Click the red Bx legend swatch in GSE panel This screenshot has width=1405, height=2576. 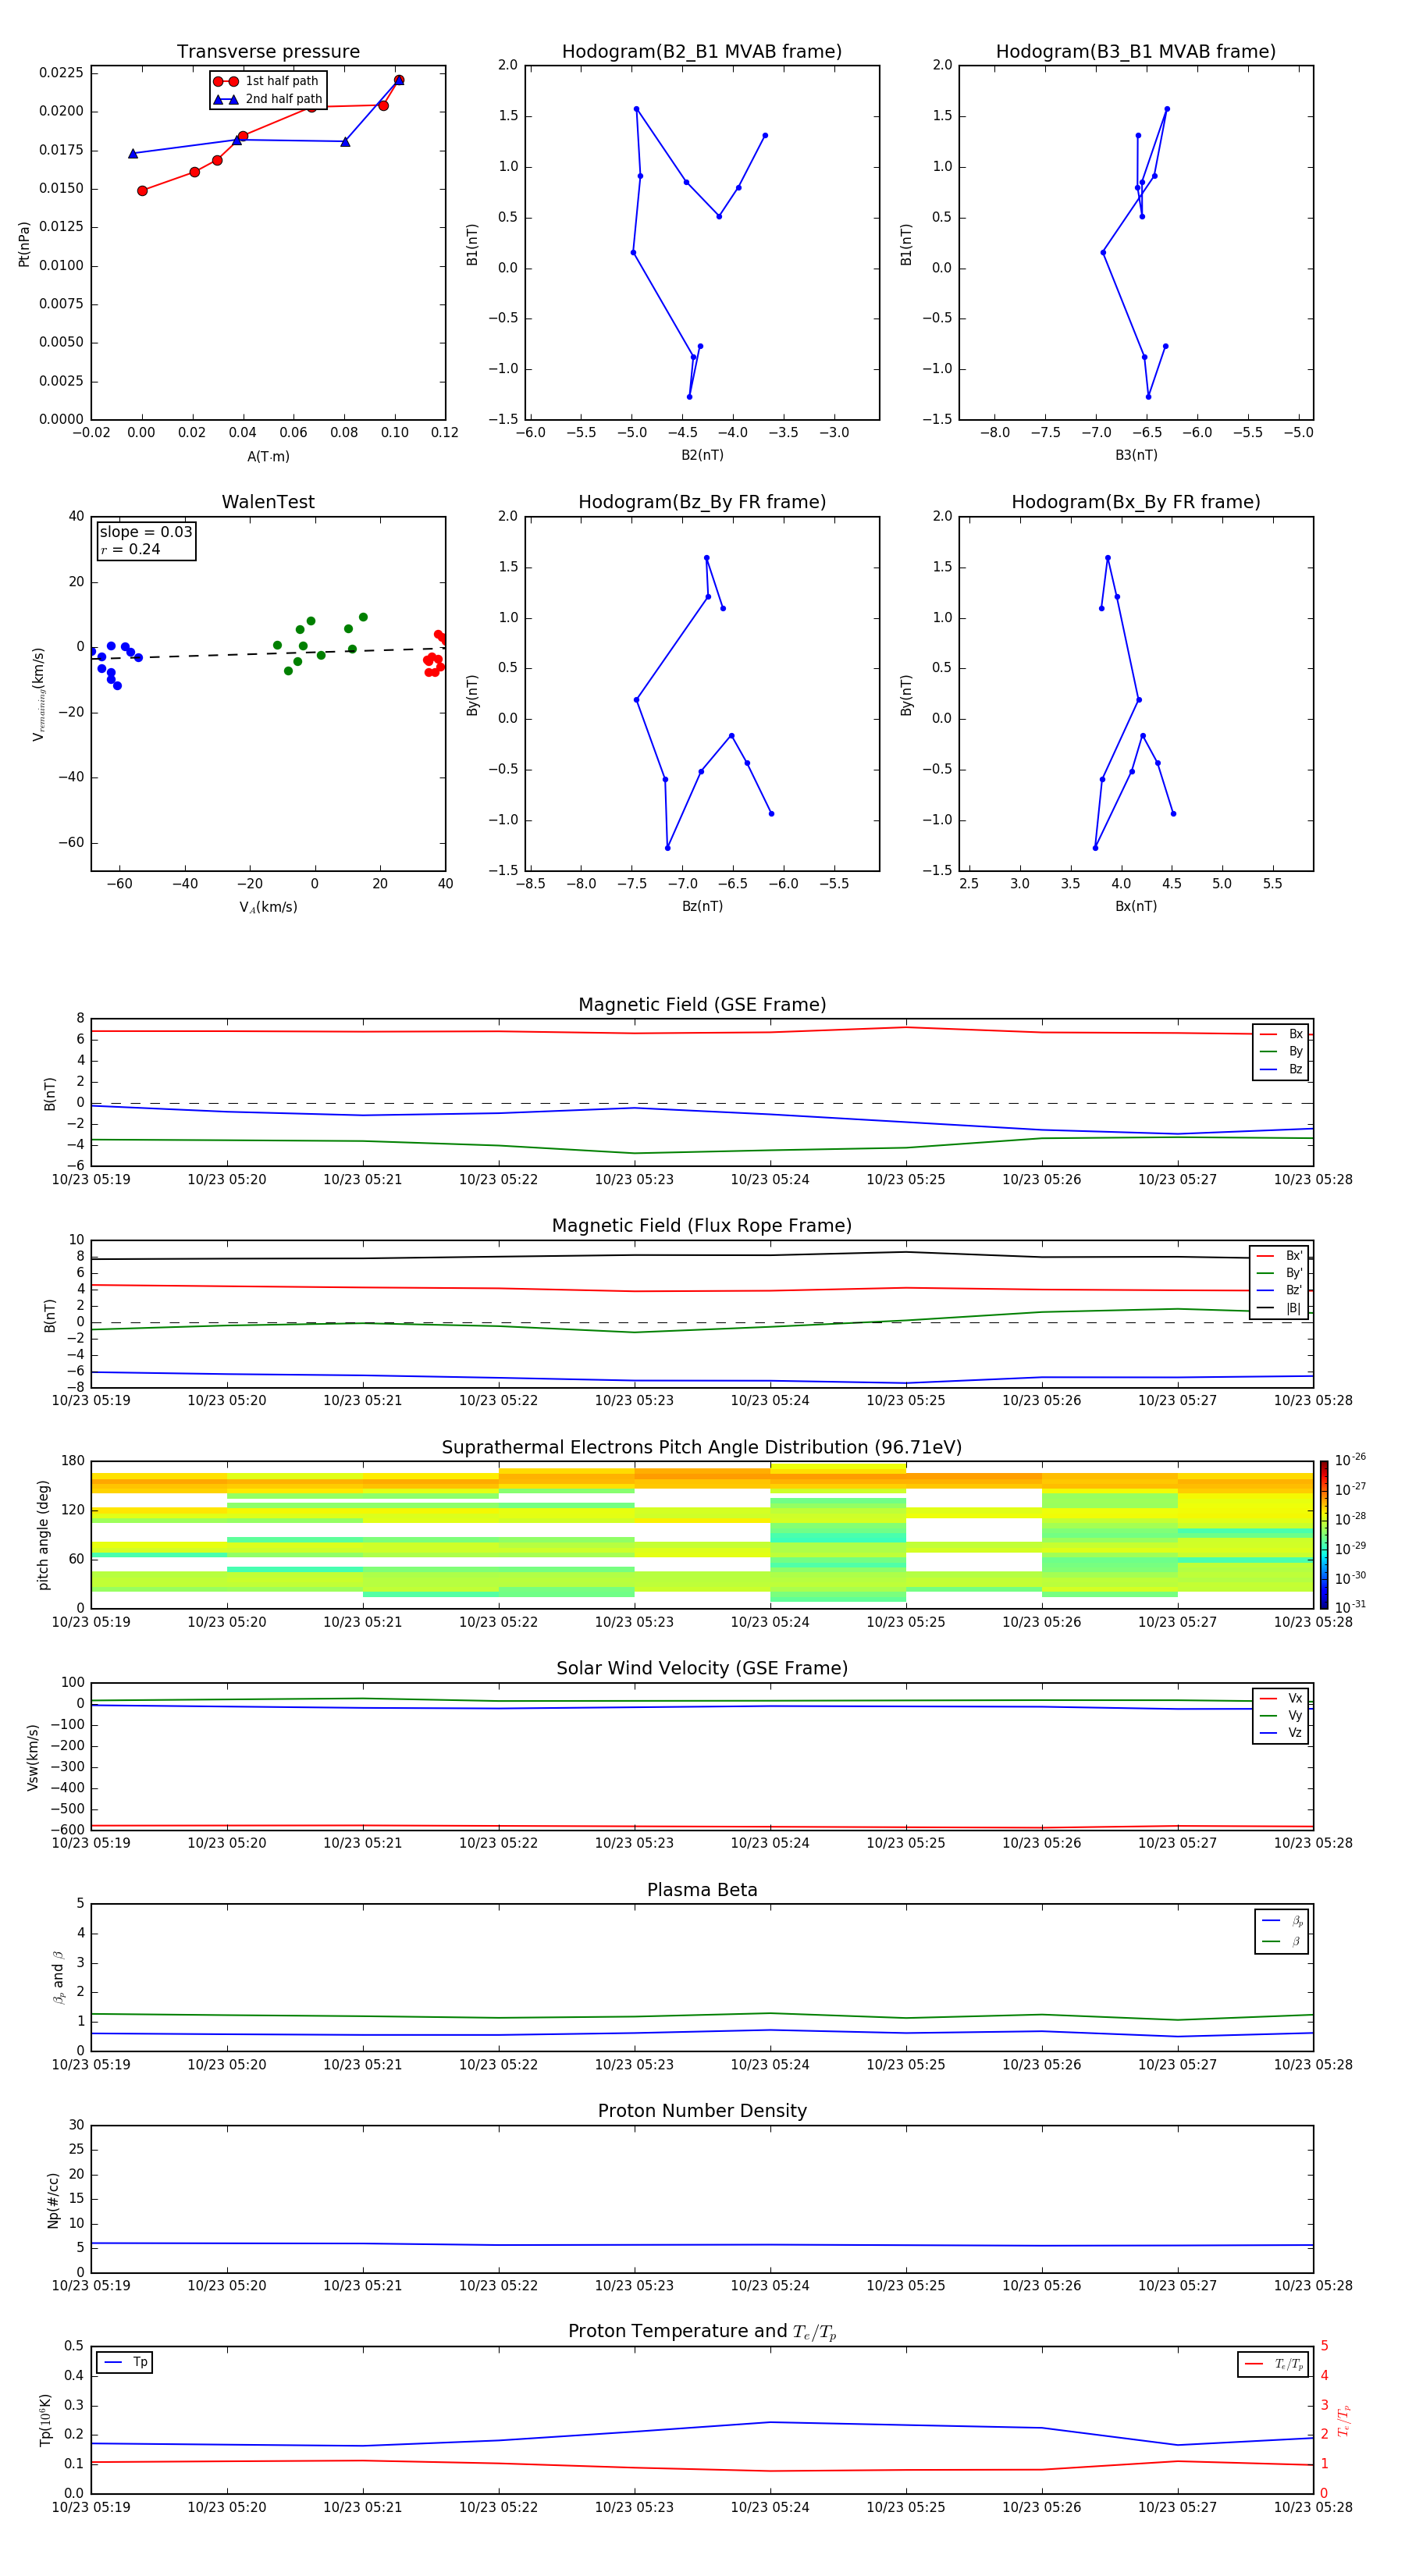1268,1034
